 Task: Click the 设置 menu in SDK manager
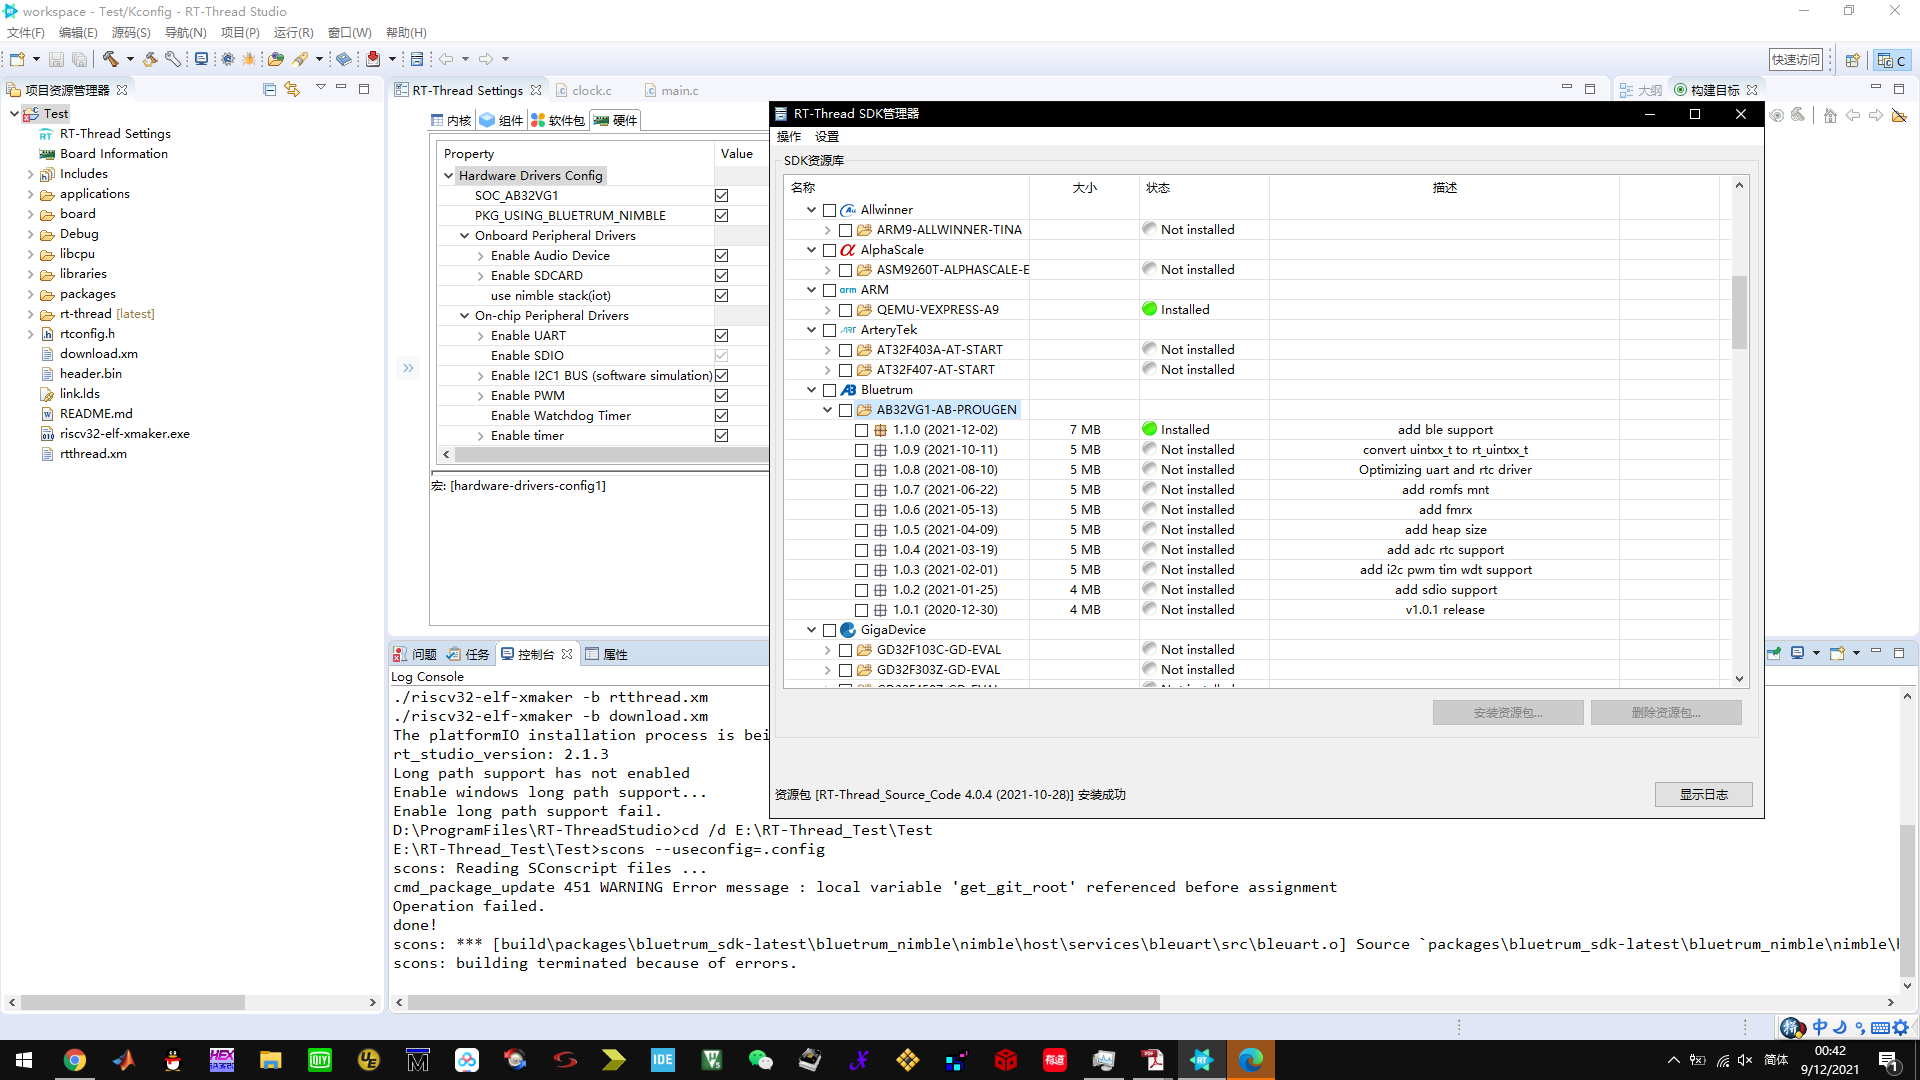(827, 137)
